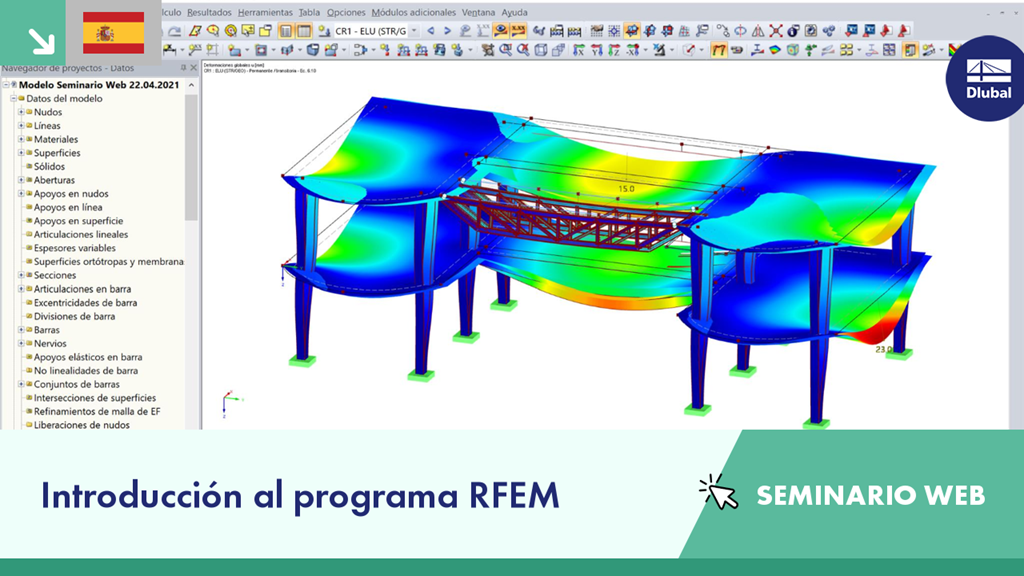Screen dimensions: 1024x576
Task: Pin the project navigator panel
Action: 184,68
